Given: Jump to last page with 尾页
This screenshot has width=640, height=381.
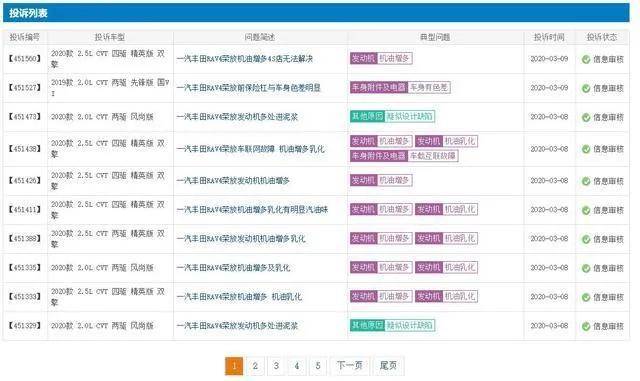Looking at the screenshot, I should [x=388, y=366].
